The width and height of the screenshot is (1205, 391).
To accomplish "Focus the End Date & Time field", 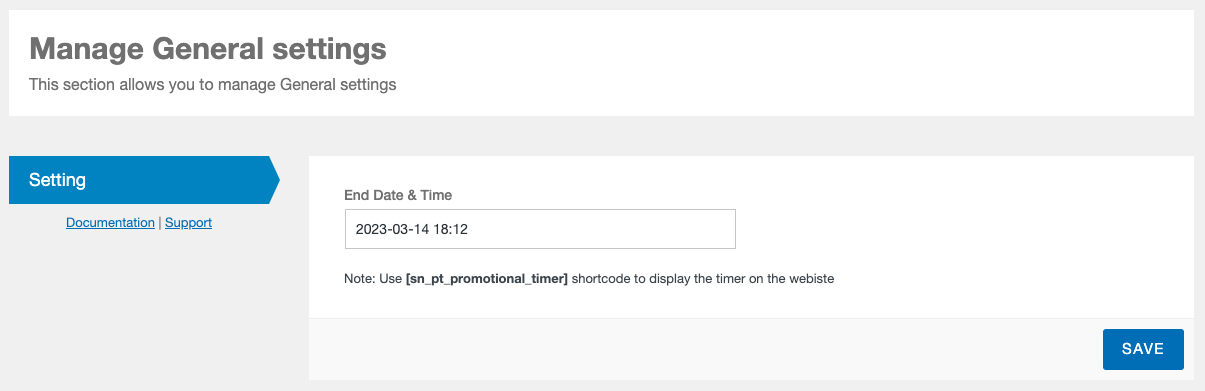I will tap(540, 229).
